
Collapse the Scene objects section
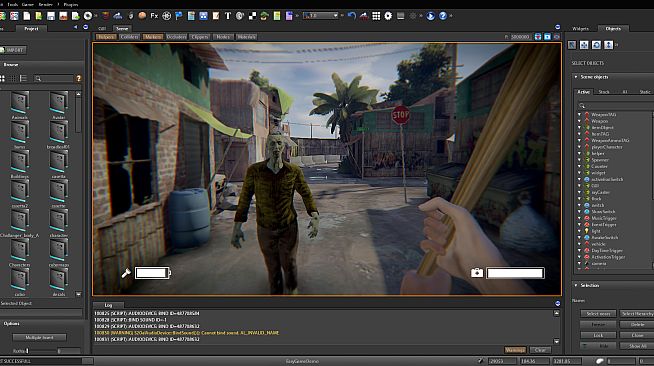576,77
